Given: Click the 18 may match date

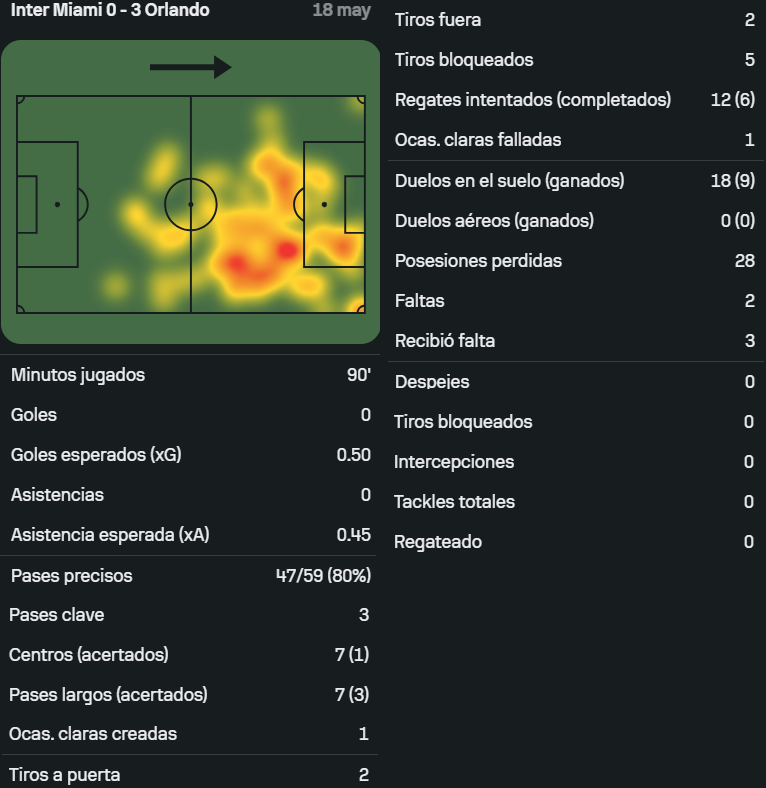Looking at the screenshot, I should tap(342, 10).
